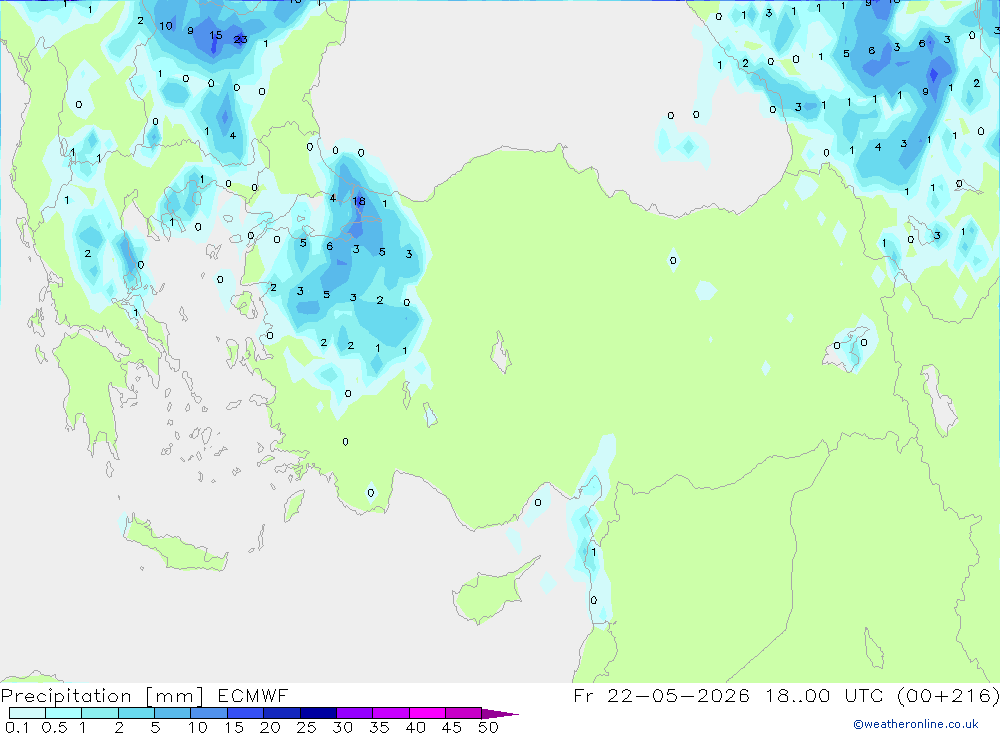Select the legend scale label 50

488,727
